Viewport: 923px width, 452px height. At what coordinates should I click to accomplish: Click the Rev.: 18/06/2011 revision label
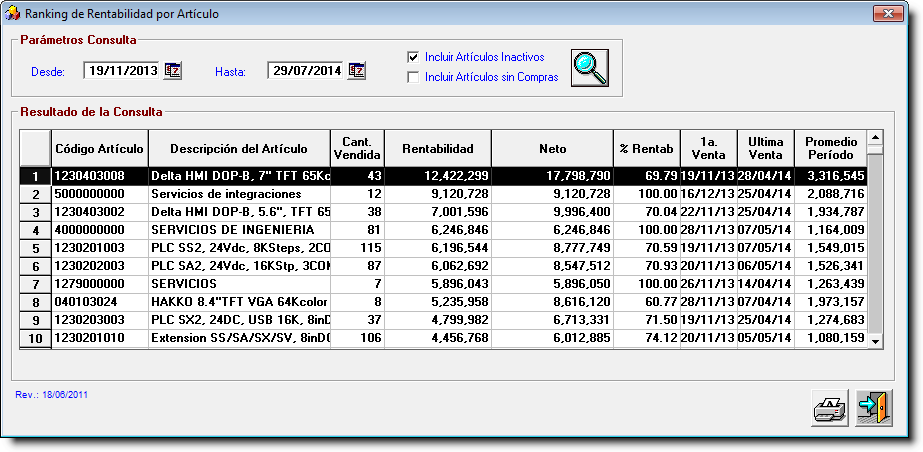point(51,395)
